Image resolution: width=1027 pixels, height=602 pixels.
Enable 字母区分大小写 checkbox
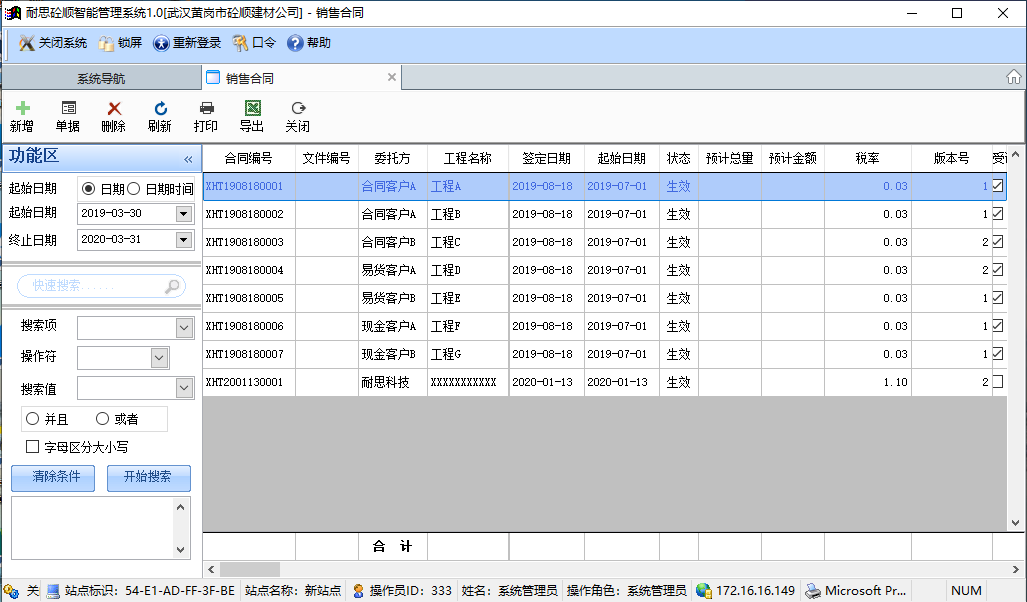[33, 447]
